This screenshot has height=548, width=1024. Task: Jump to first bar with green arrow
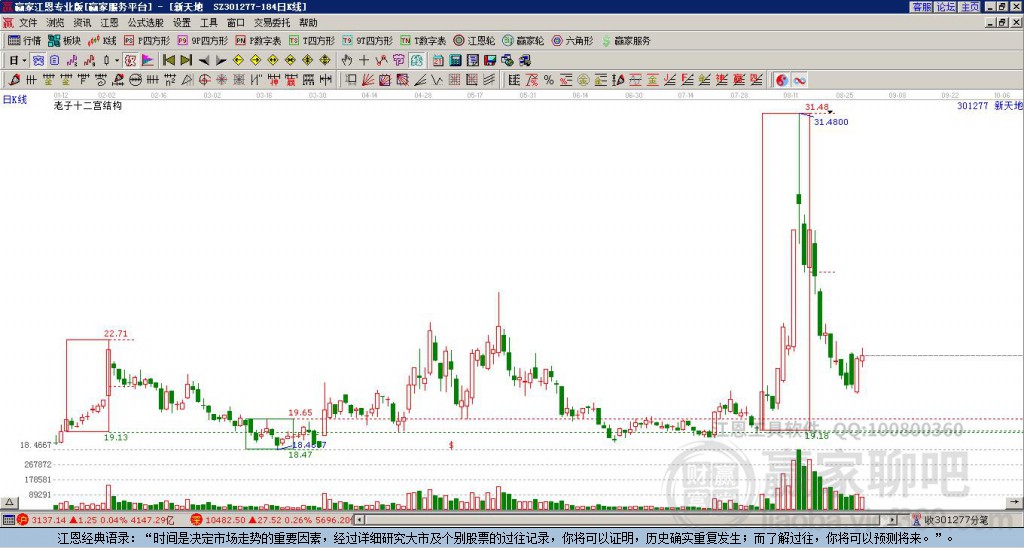pos(168,61)
